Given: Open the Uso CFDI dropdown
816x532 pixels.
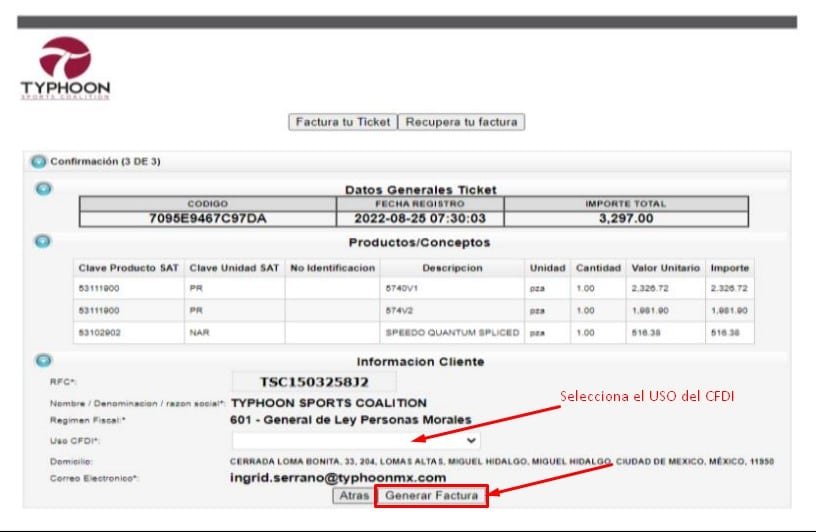Looking at the screenshot, I should coord(356,440).
